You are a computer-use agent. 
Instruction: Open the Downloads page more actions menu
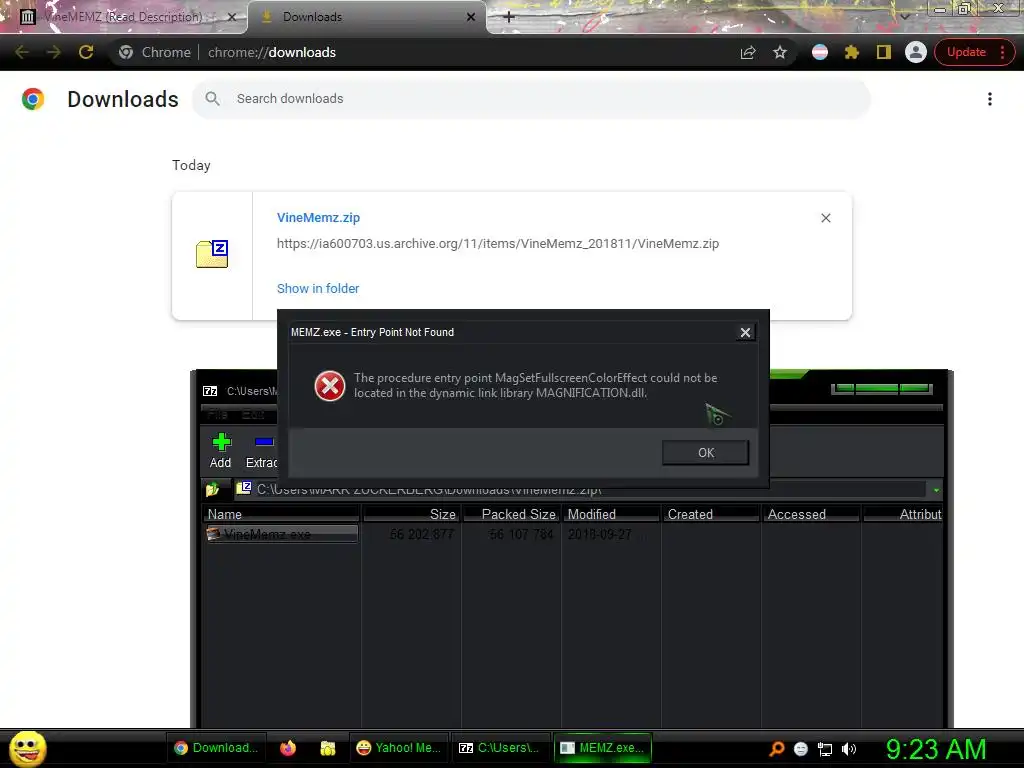tap(989, 99)
